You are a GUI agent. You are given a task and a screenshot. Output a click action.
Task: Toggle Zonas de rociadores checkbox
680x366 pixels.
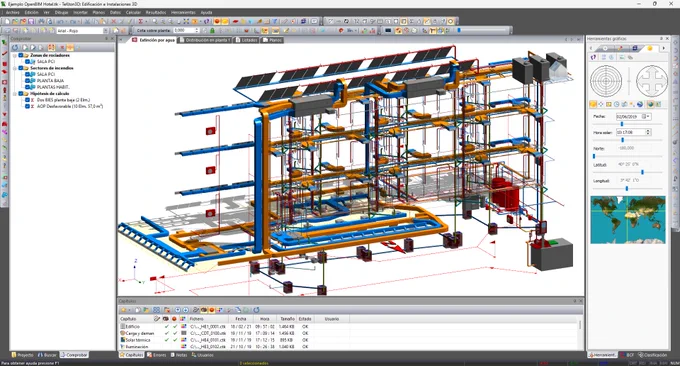click(x=20, y=56)
